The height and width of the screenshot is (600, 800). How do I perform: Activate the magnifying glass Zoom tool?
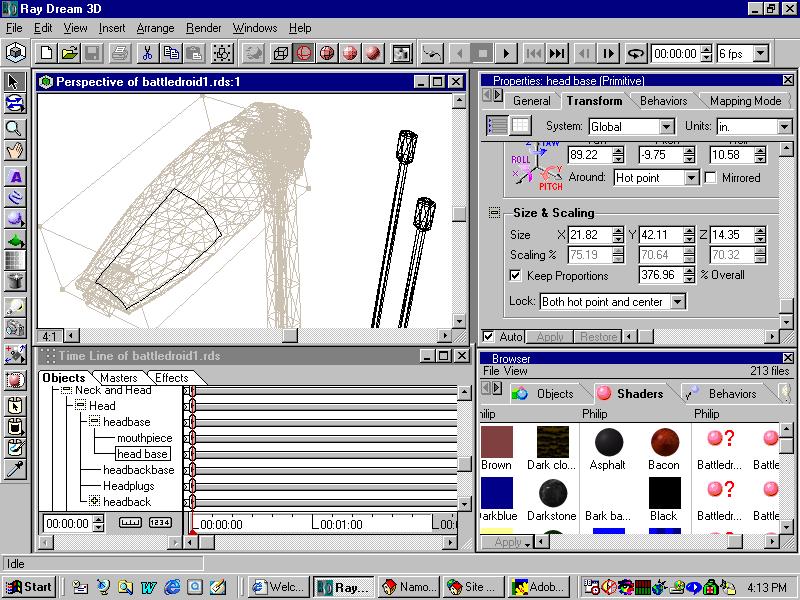click(15, 128)
